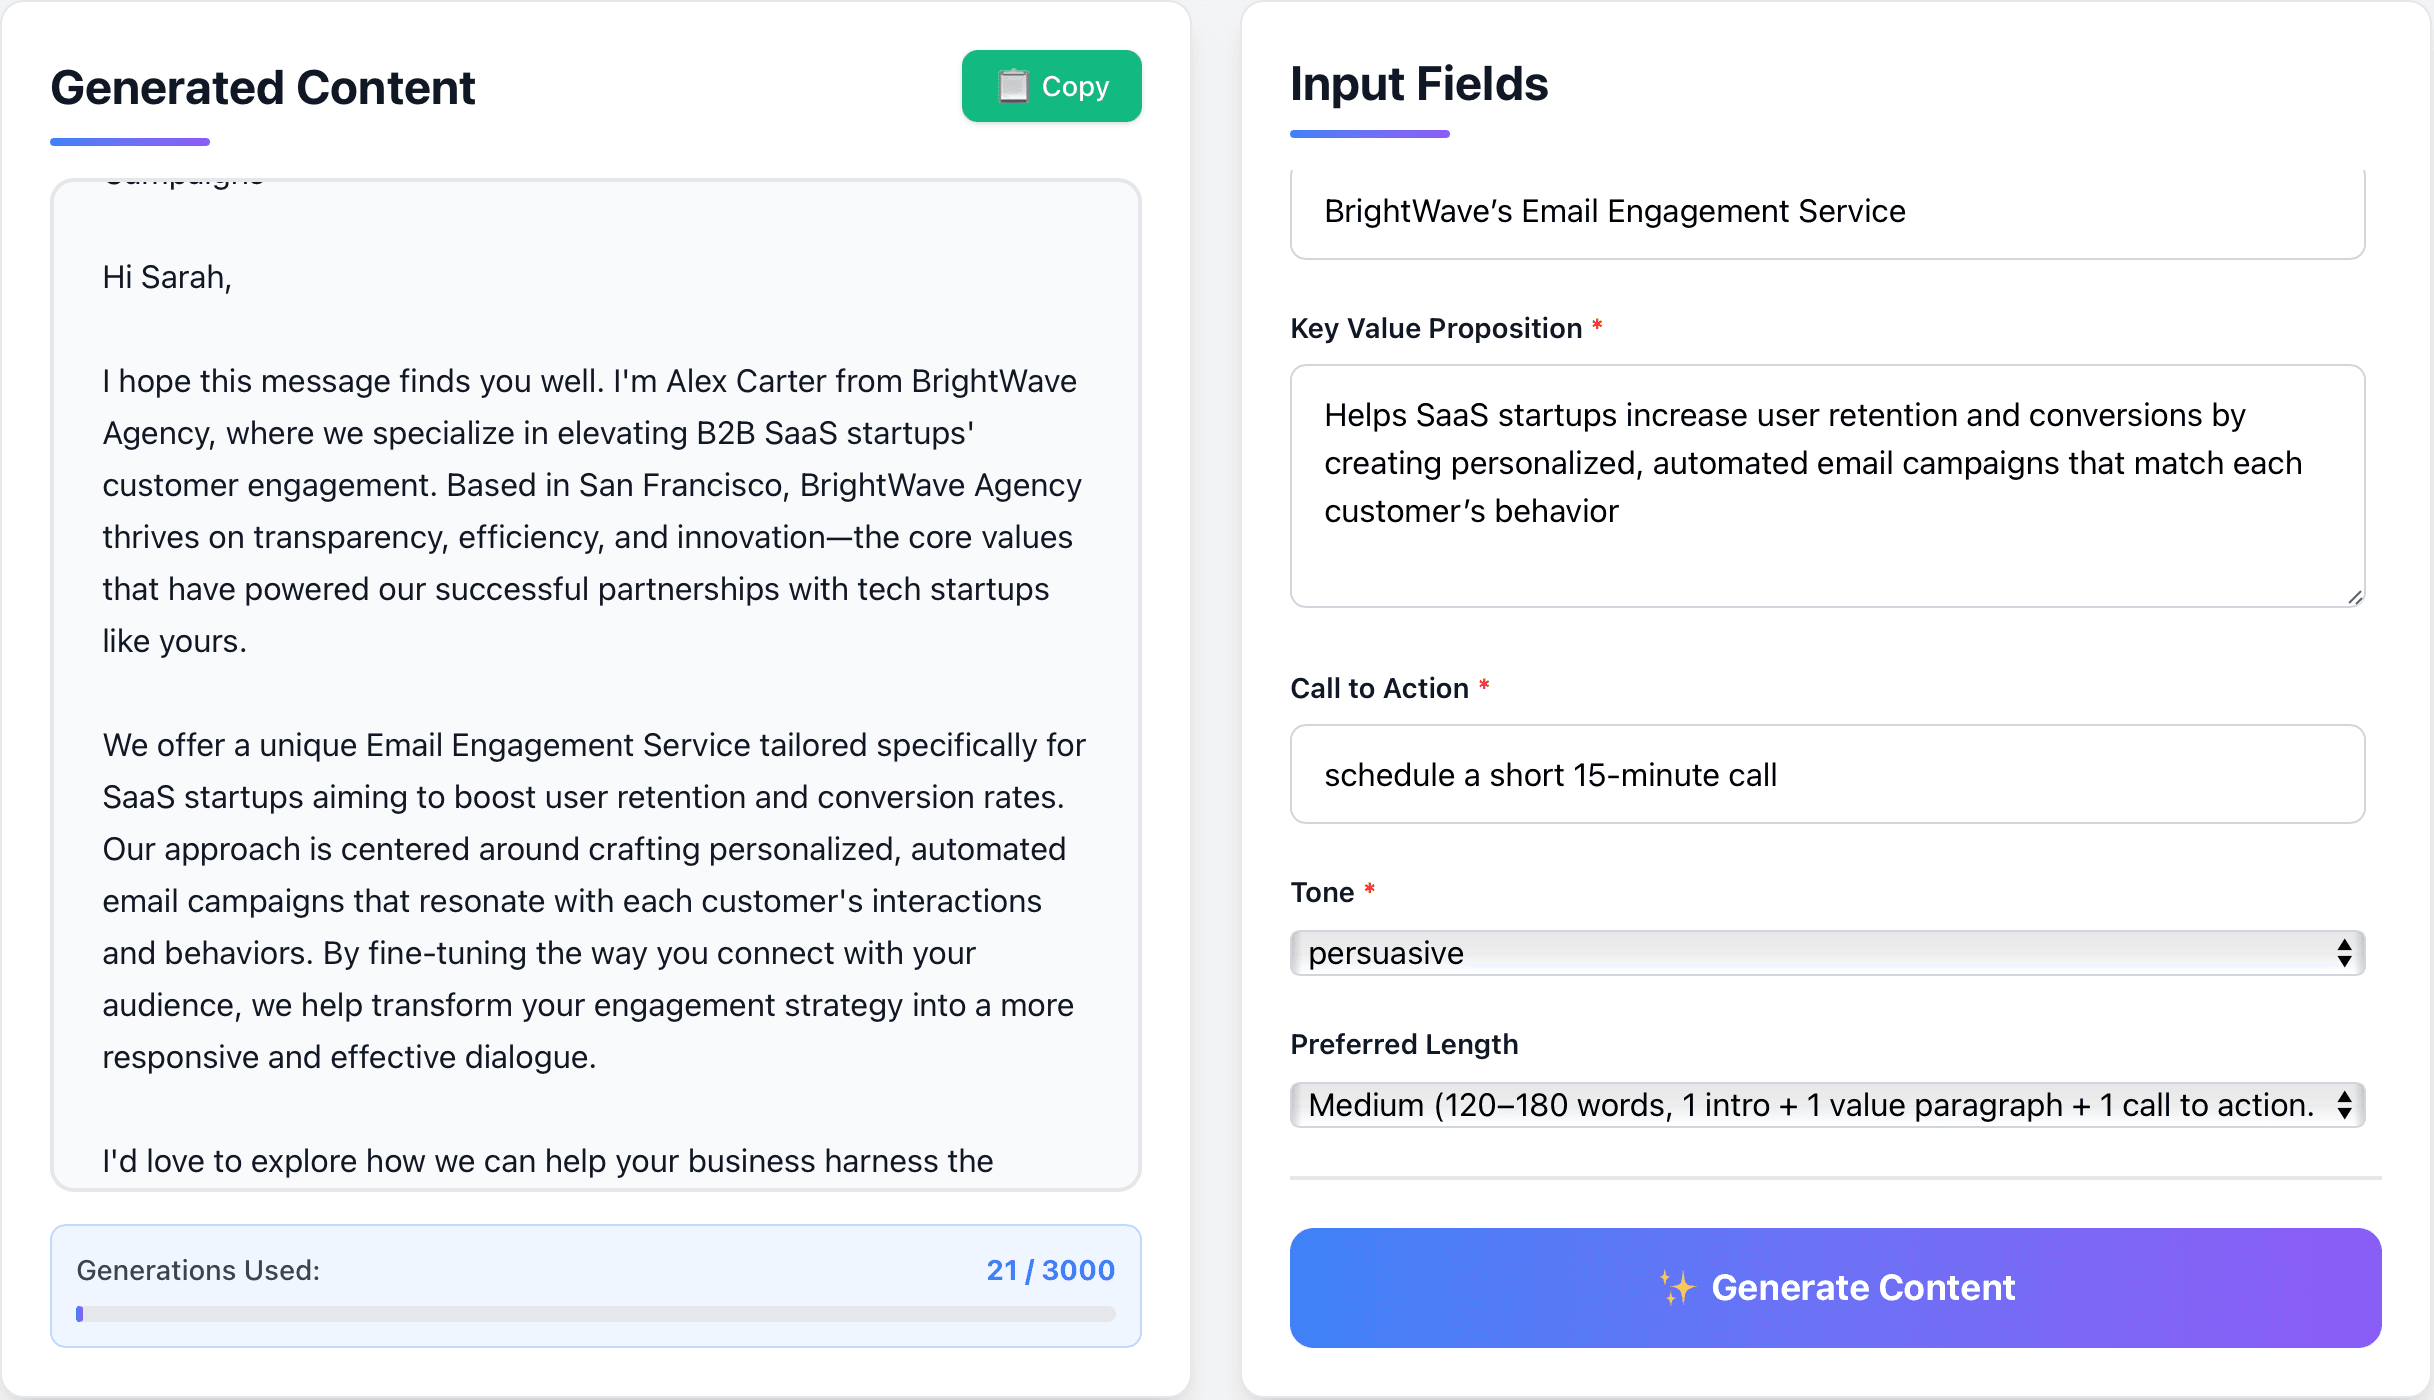The image size is (2434, 1400).
Task: Click the resize handle of the value proposition box
Action: [2355, 597]
